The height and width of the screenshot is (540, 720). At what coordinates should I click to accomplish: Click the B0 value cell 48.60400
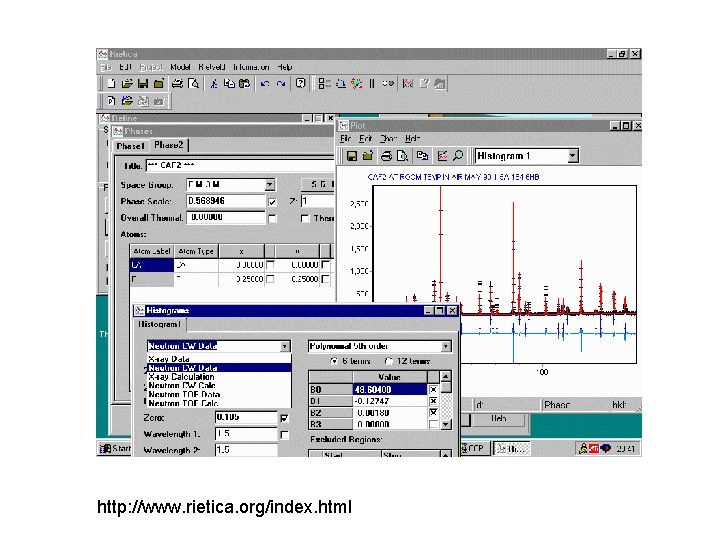390,389
